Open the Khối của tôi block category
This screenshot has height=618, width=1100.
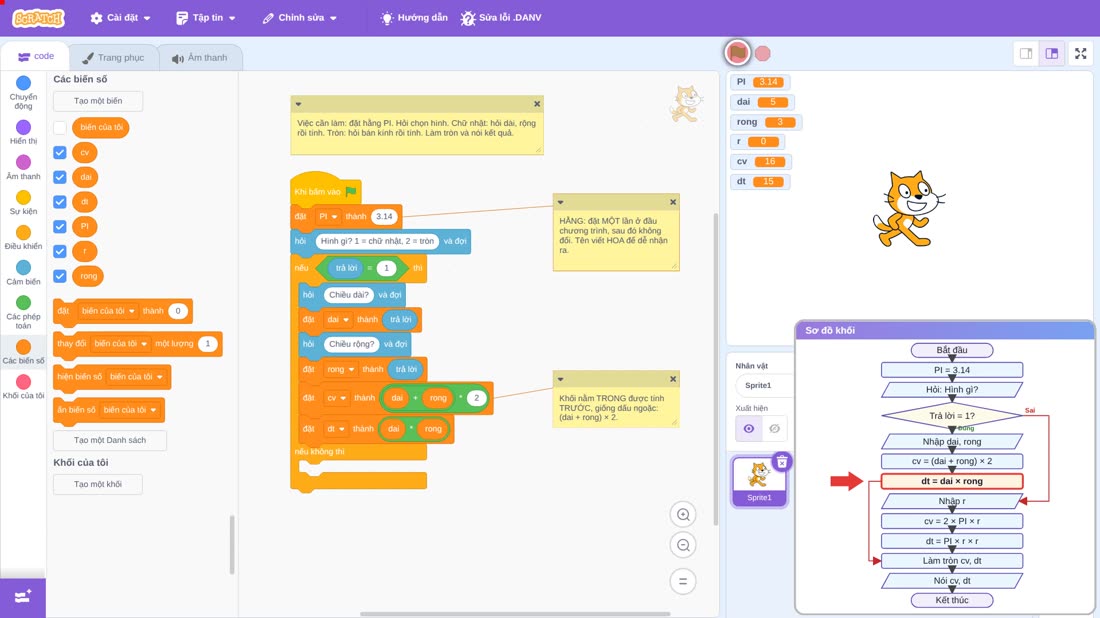[x=23, y=387]
